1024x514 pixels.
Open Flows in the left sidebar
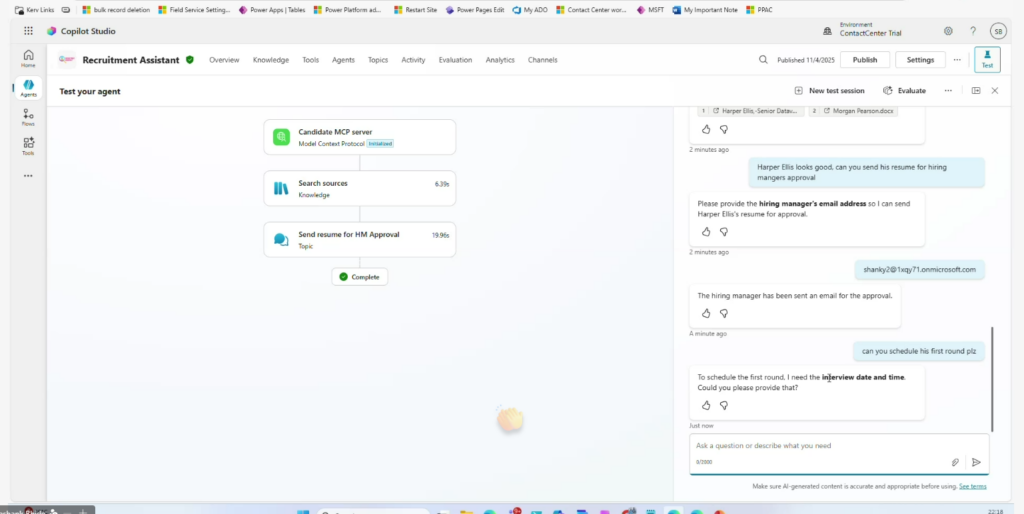(28, 118)
